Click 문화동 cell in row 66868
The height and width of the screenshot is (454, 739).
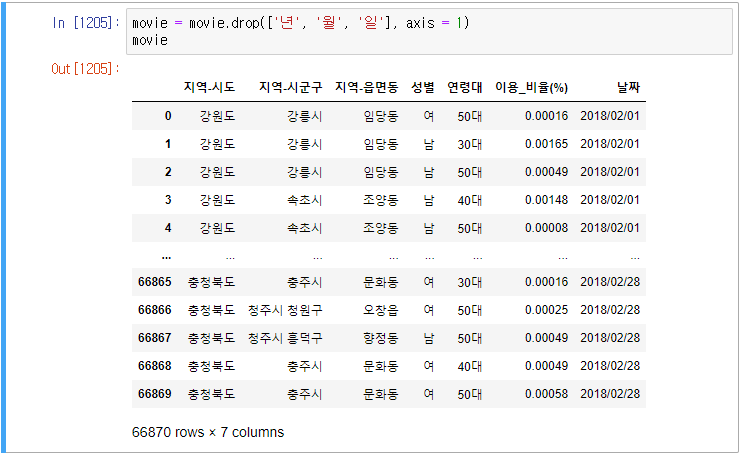point(381,366)
